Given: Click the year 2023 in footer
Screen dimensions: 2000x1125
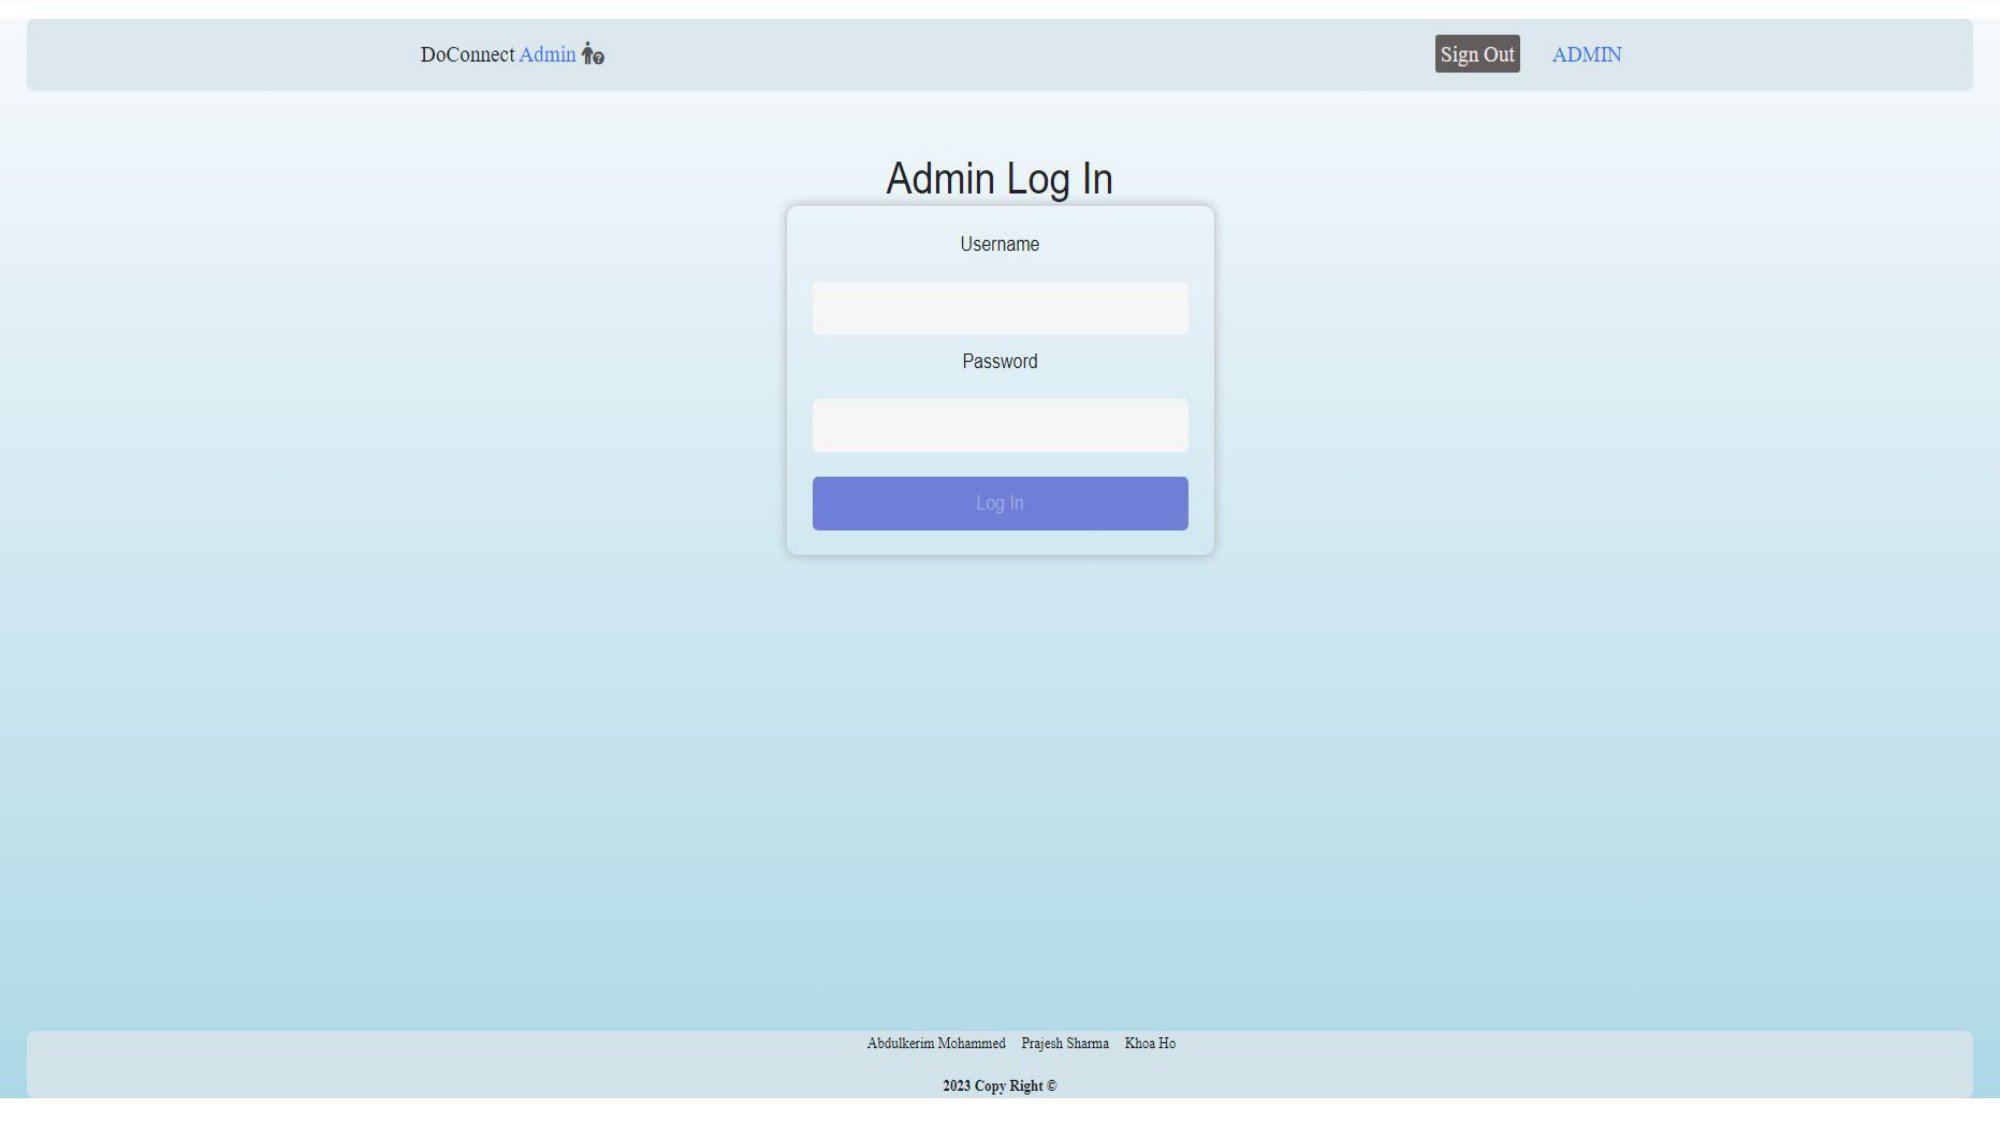Looking at the screenshot, I should click(956, 1086).
